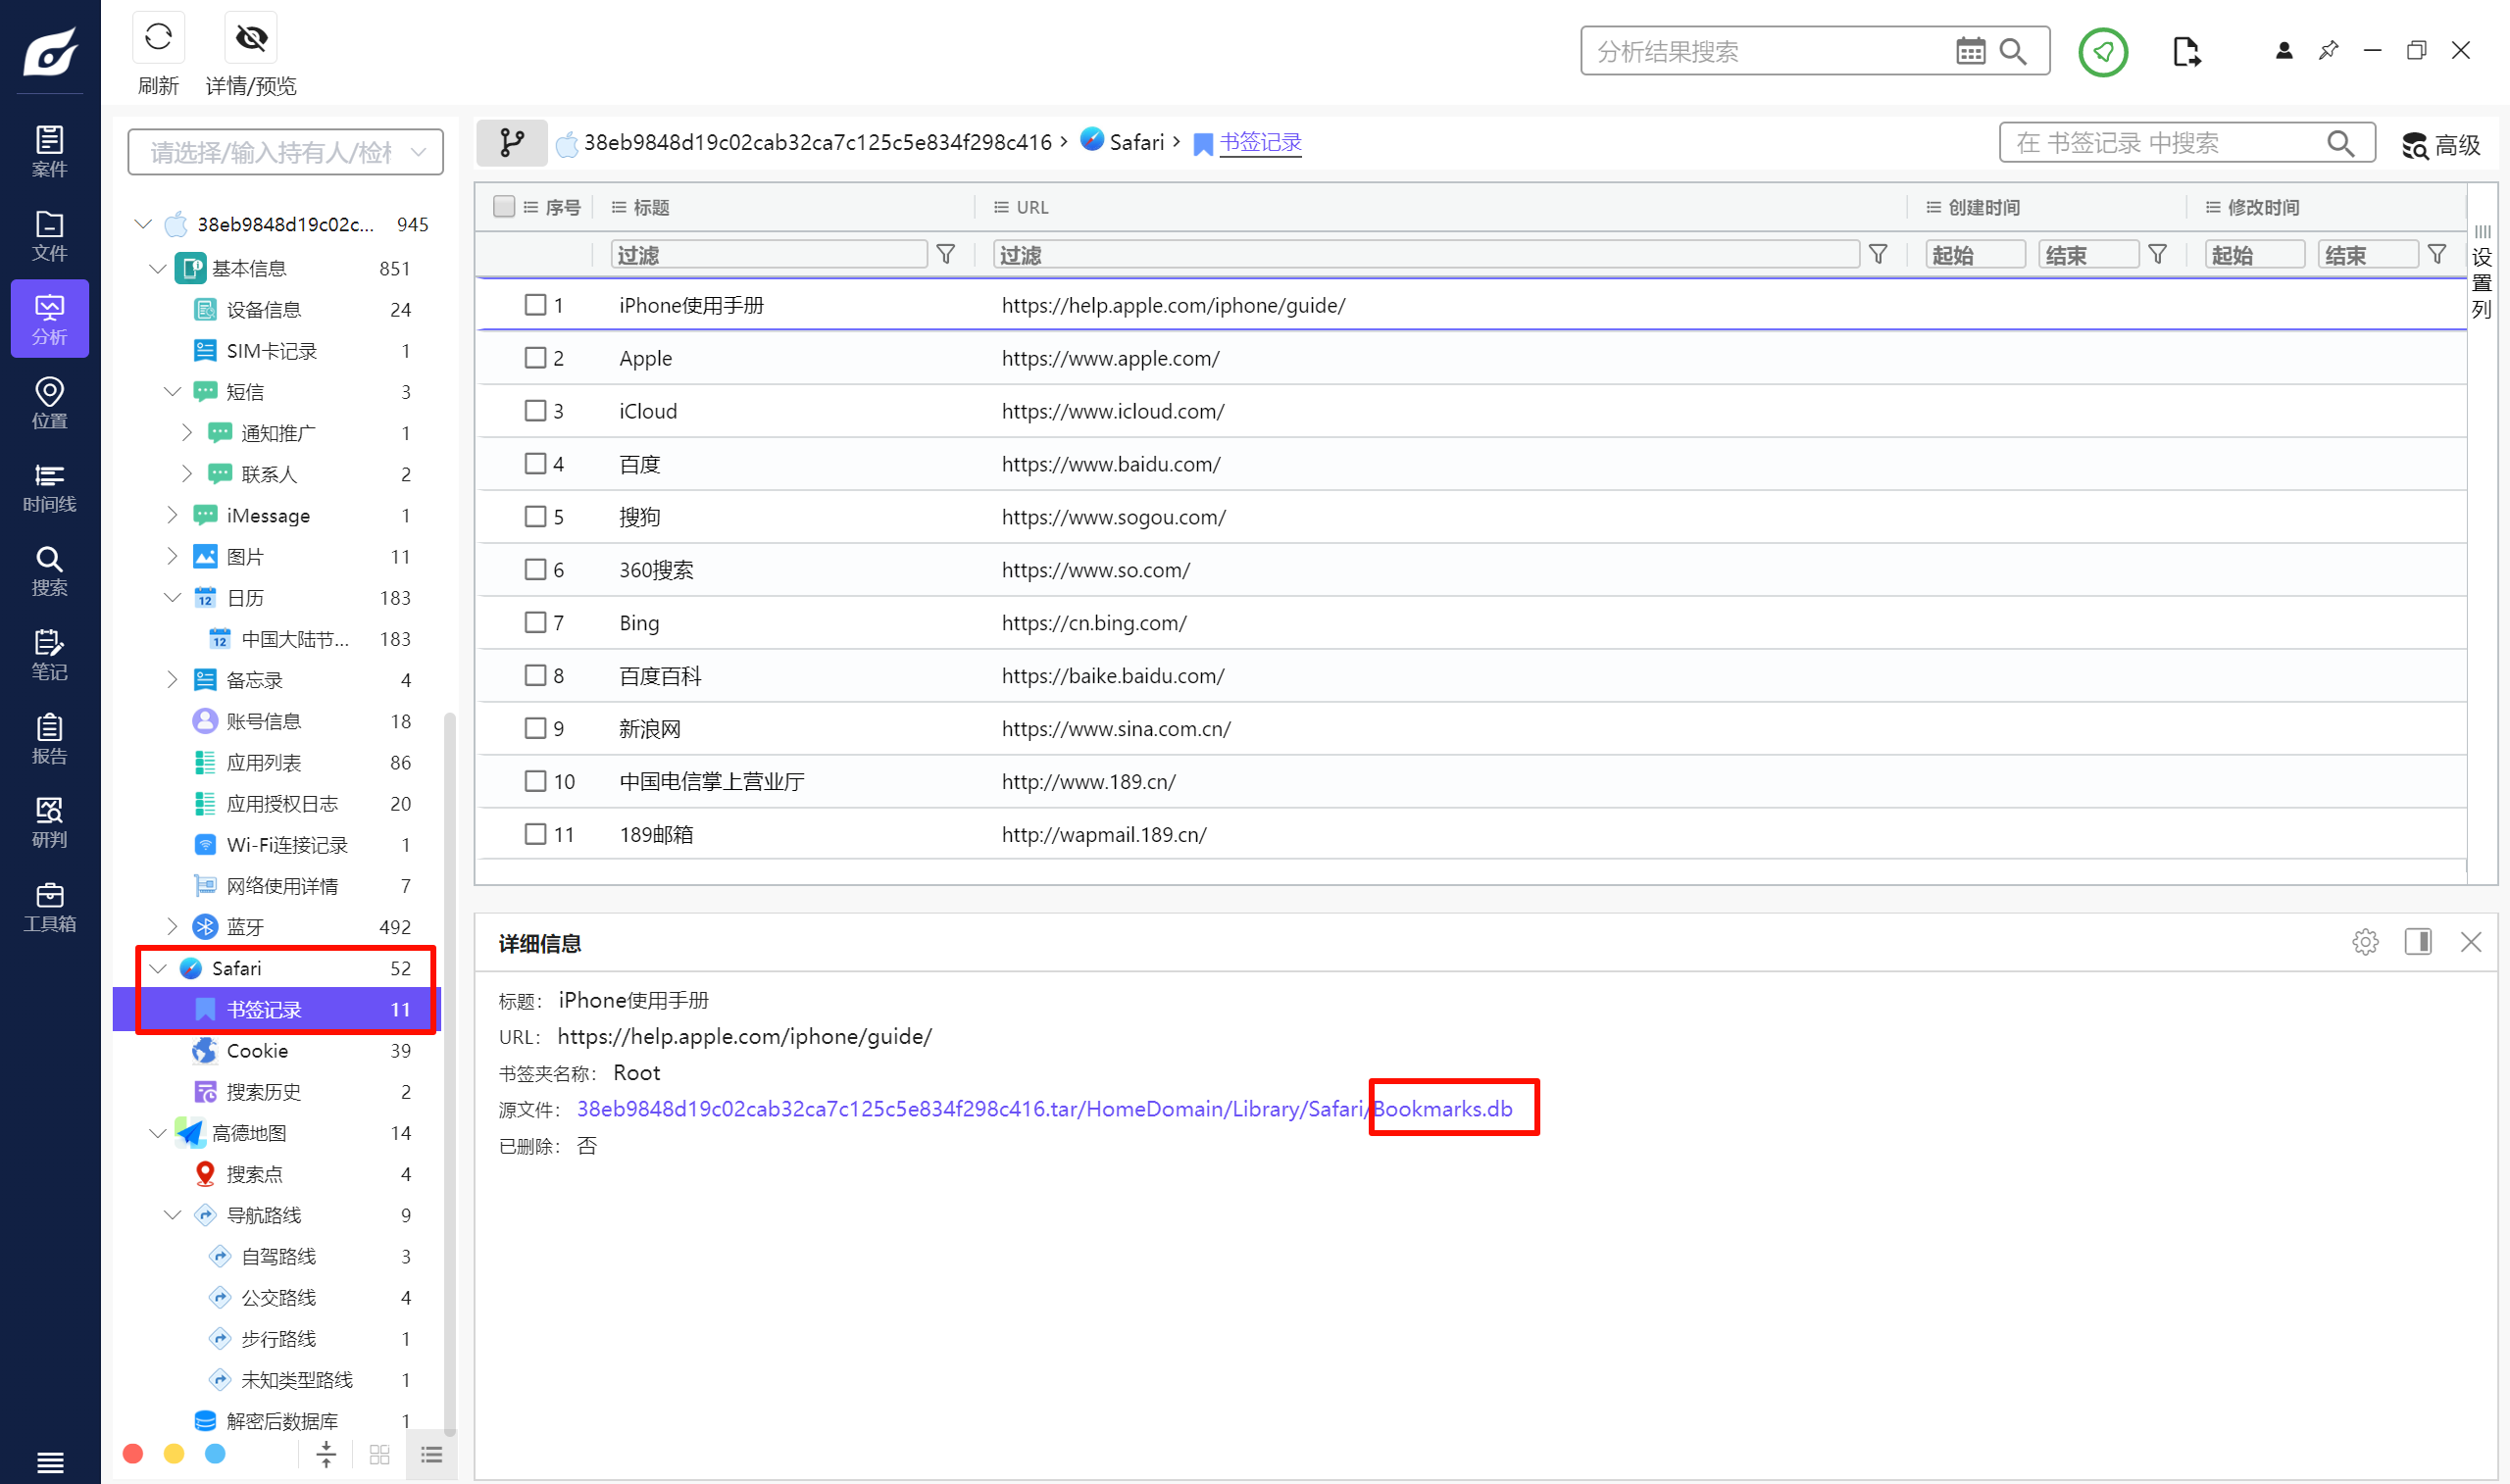Viewport: 2510px width, 1484px height.
Task: Check row 3 iCloud checkbox
Action: tap(535, 411)
